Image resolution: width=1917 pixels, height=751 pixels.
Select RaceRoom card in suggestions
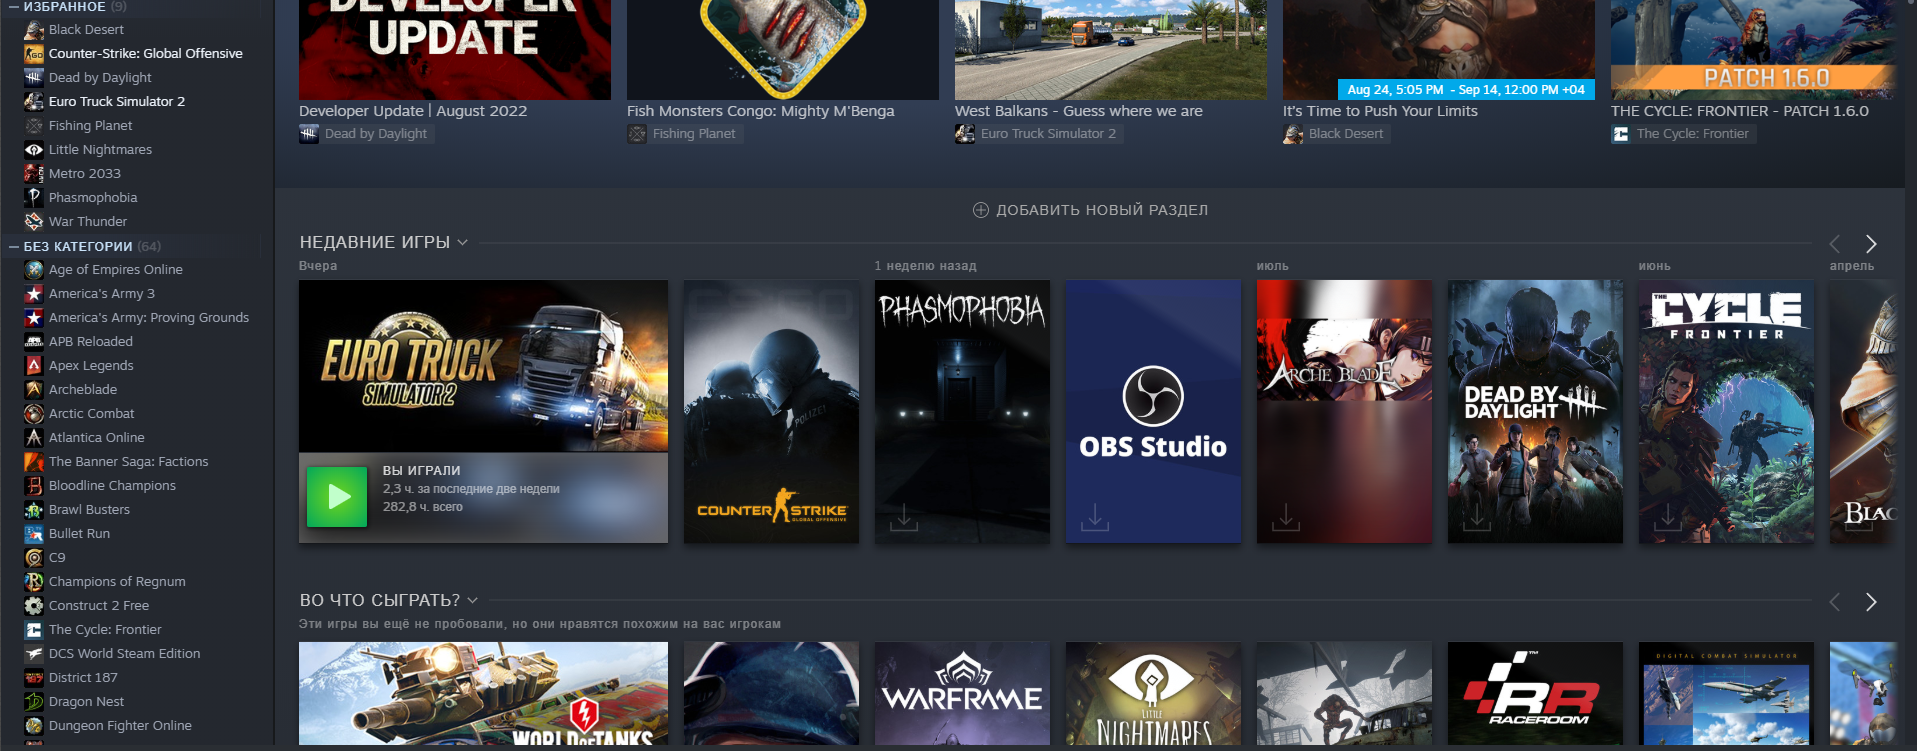(x=1535, y=694)
